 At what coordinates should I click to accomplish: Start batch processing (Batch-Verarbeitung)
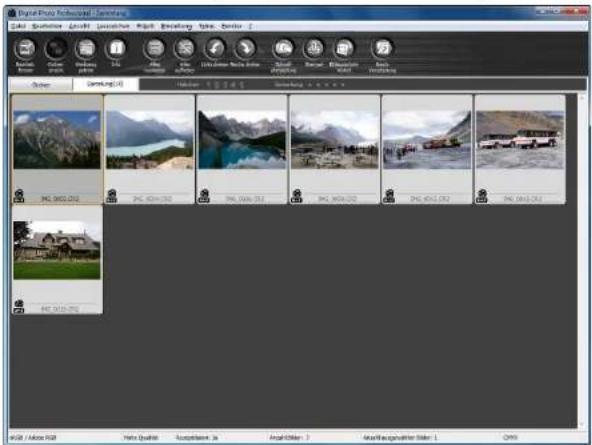tap(382, 55)
